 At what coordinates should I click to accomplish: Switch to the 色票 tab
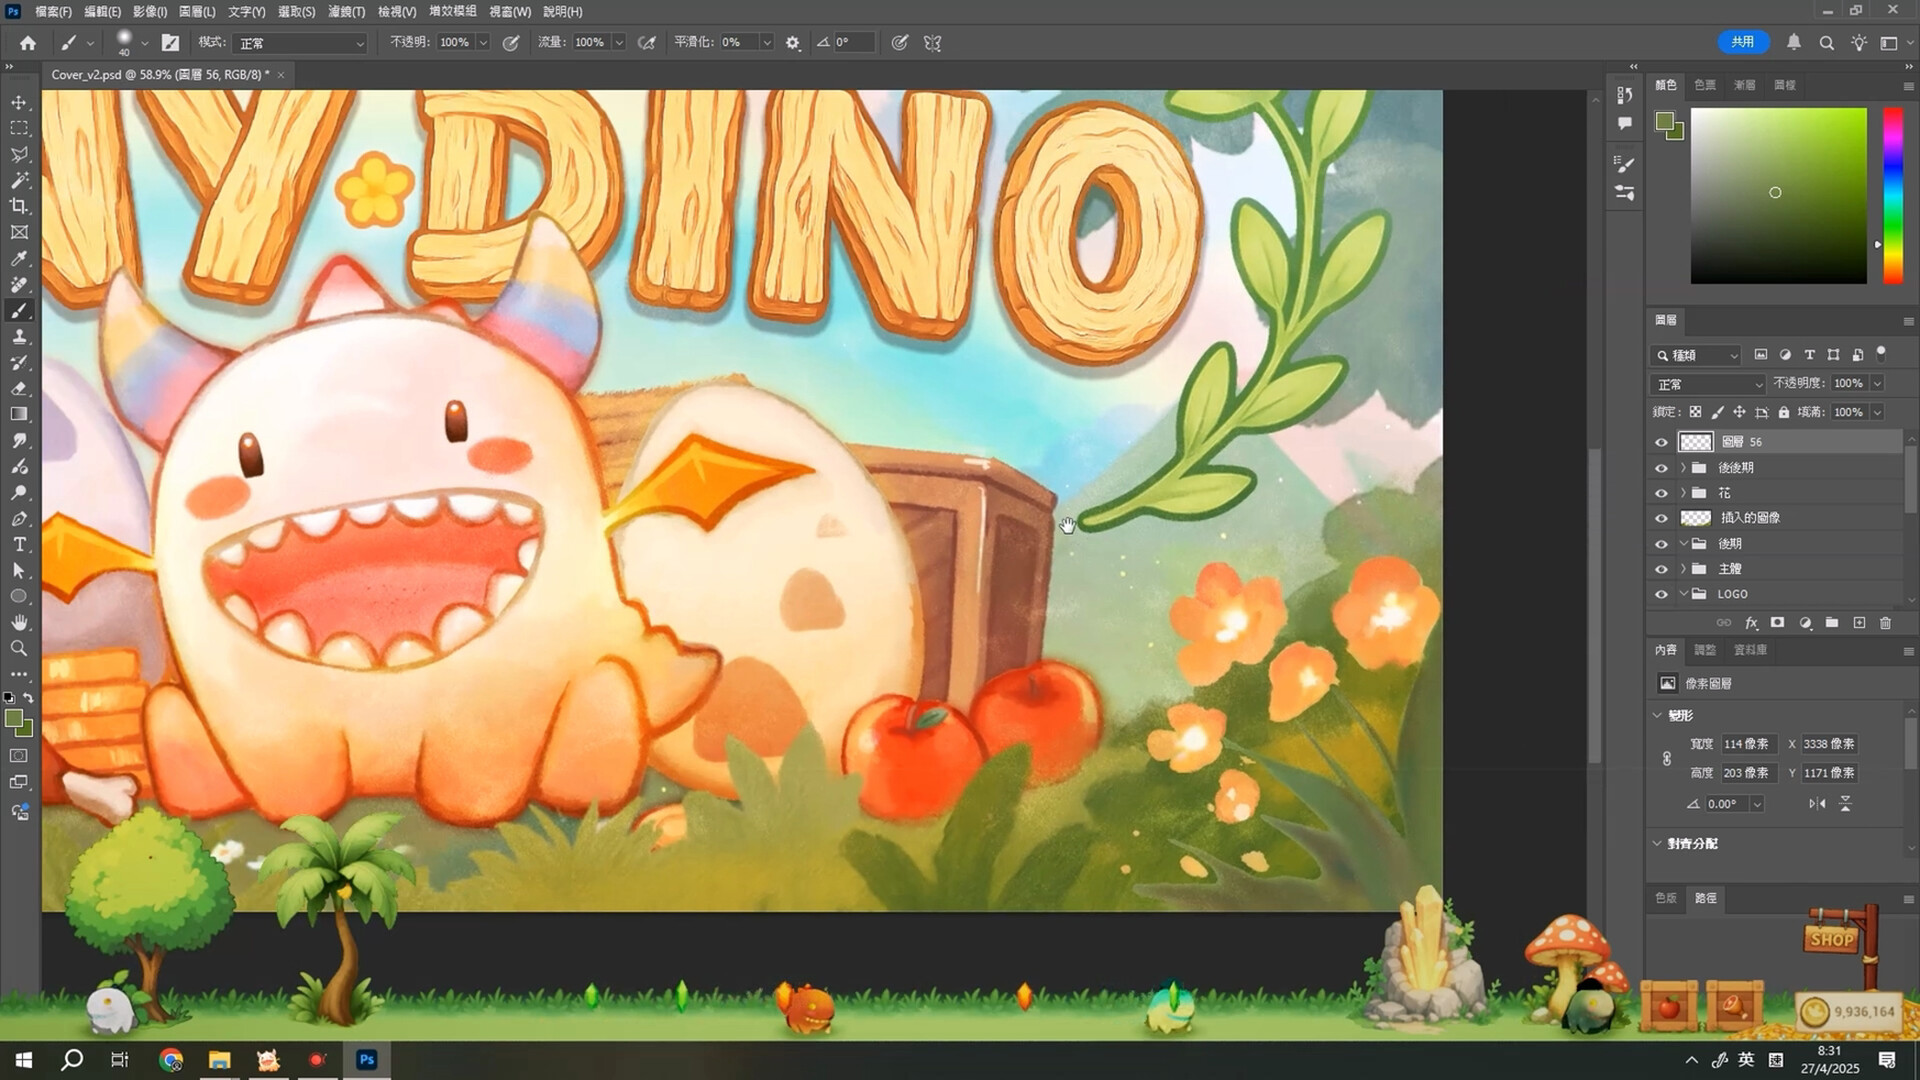[x=1705, y=85]
